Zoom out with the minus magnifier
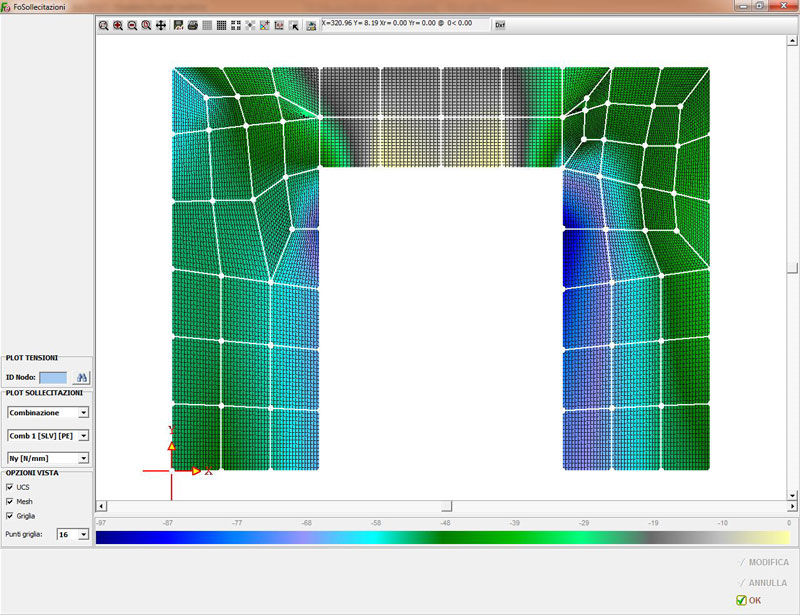The width and height of the screenshot is (800, 615). (x=132, y=26)
